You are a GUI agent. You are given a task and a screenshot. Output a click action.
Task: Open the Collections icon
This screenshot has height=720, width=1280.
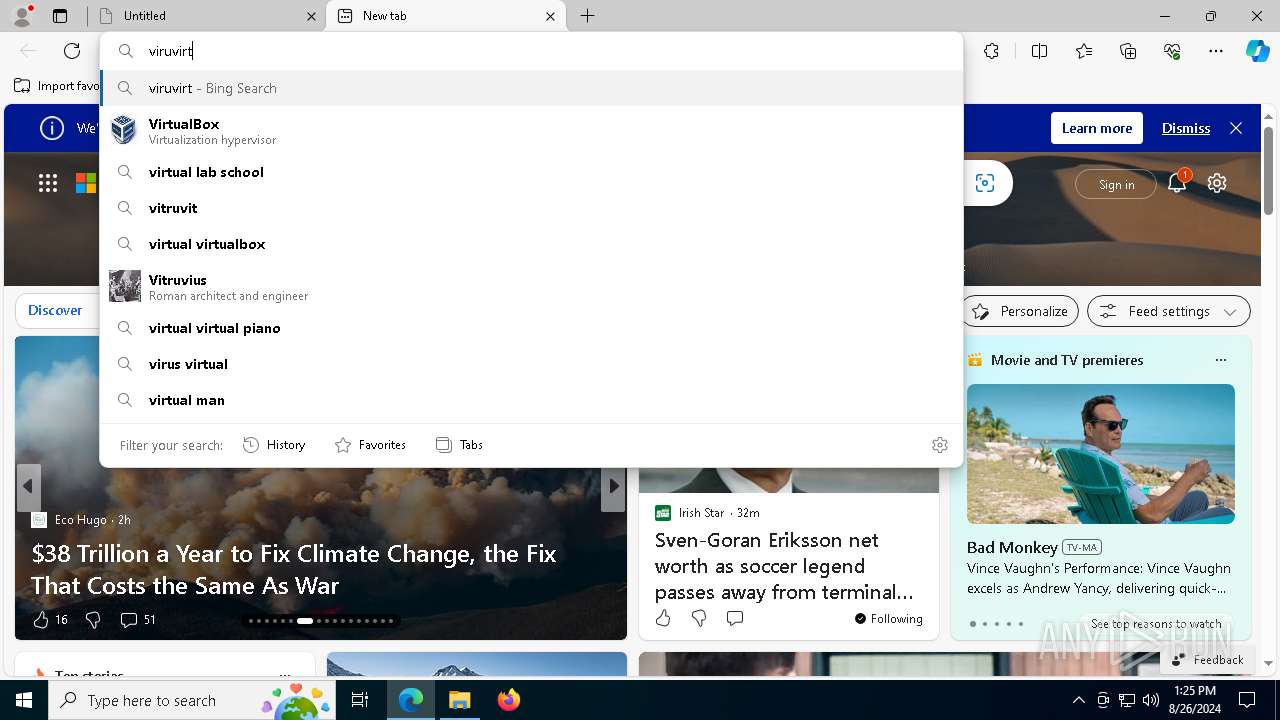pyautogui.click(x=1128, y=51)
